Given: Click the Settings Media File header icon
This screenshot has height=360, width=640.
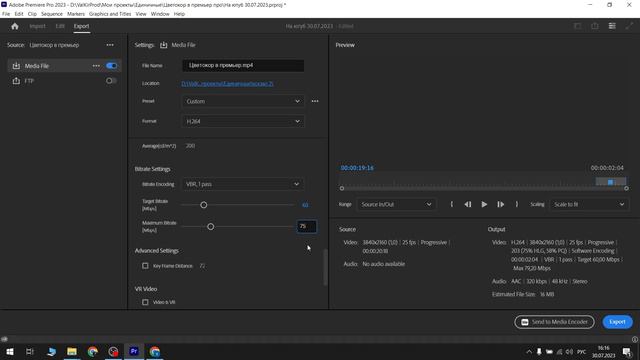Looking at the screenshot, I should (x=163, y=45).
